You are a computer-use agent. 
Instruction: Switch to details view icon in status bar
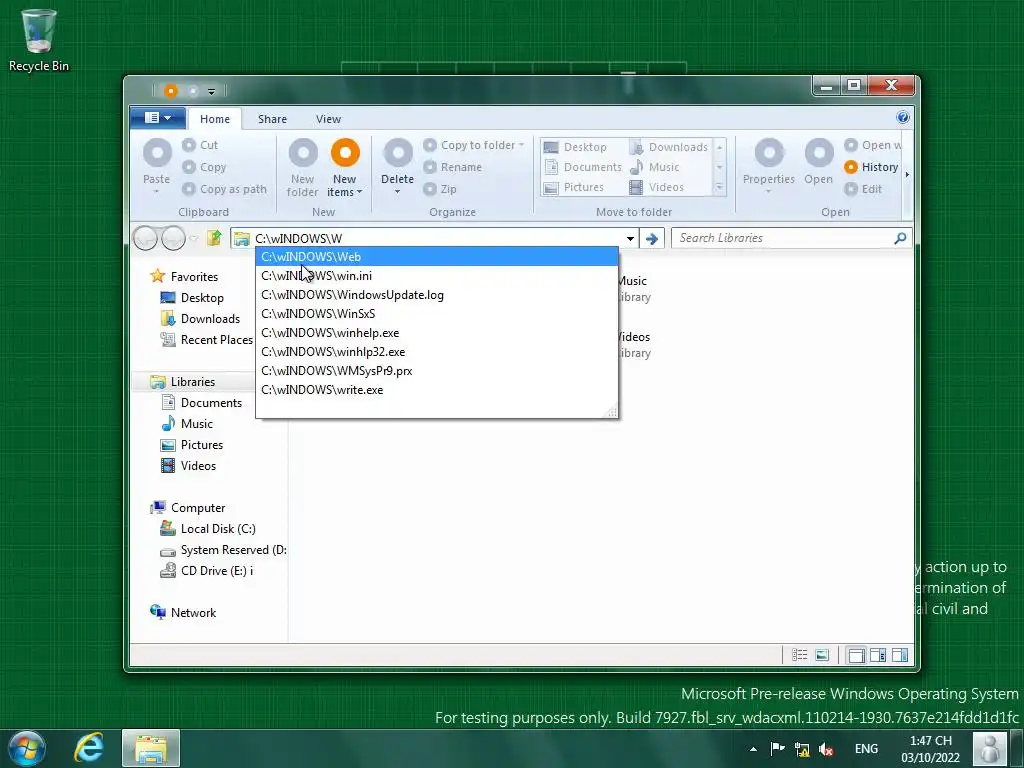[x=799, y=655]
